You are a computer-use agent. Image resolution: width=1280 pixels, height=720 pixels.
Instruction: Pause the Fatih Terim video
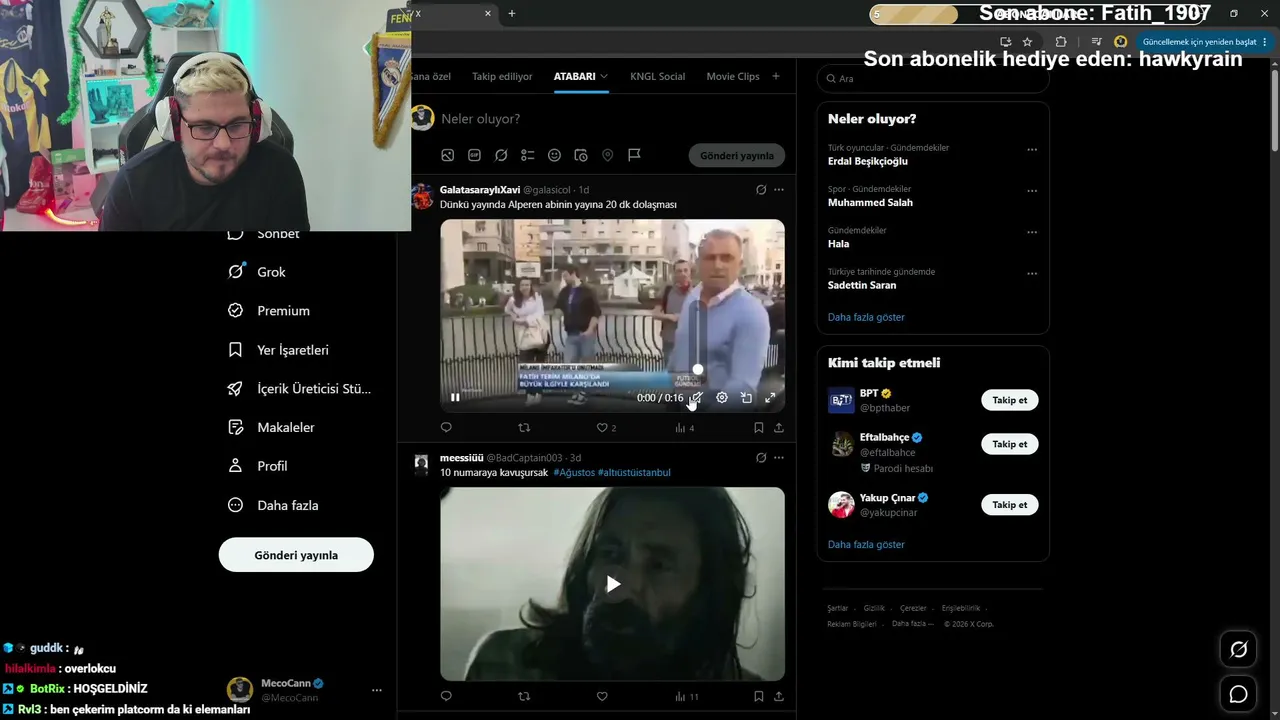[455, 397]
